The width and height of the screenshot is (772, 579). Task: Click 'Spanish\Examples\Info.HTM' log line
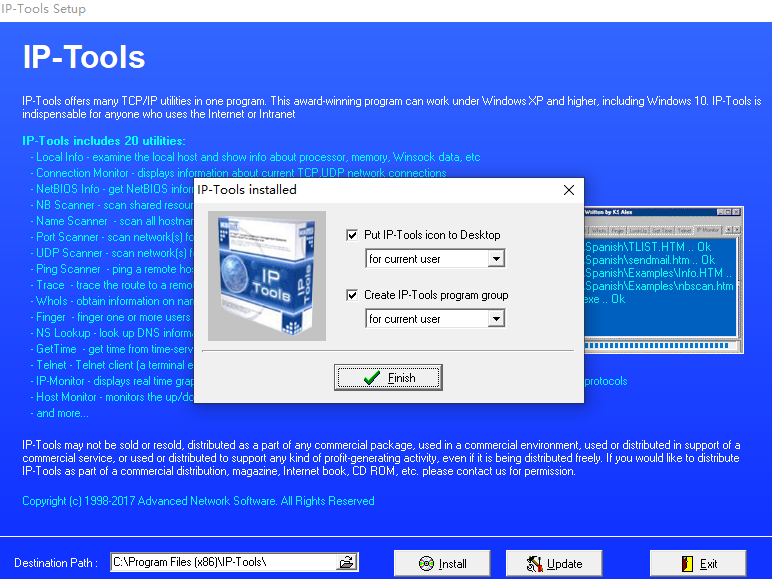click(x=659, y=273)
